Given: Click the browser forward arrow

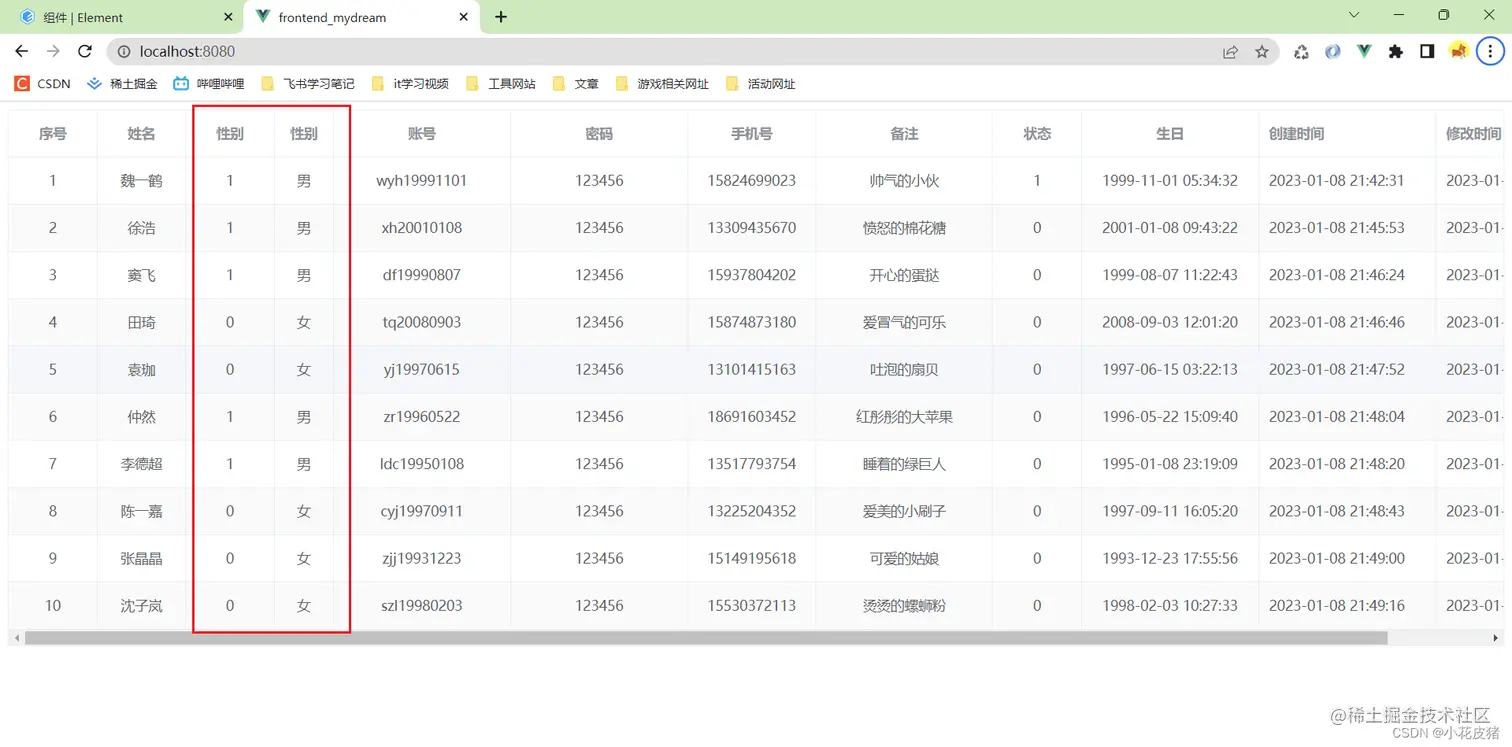Looking at the screenshot, I should [x=53, y=52].
